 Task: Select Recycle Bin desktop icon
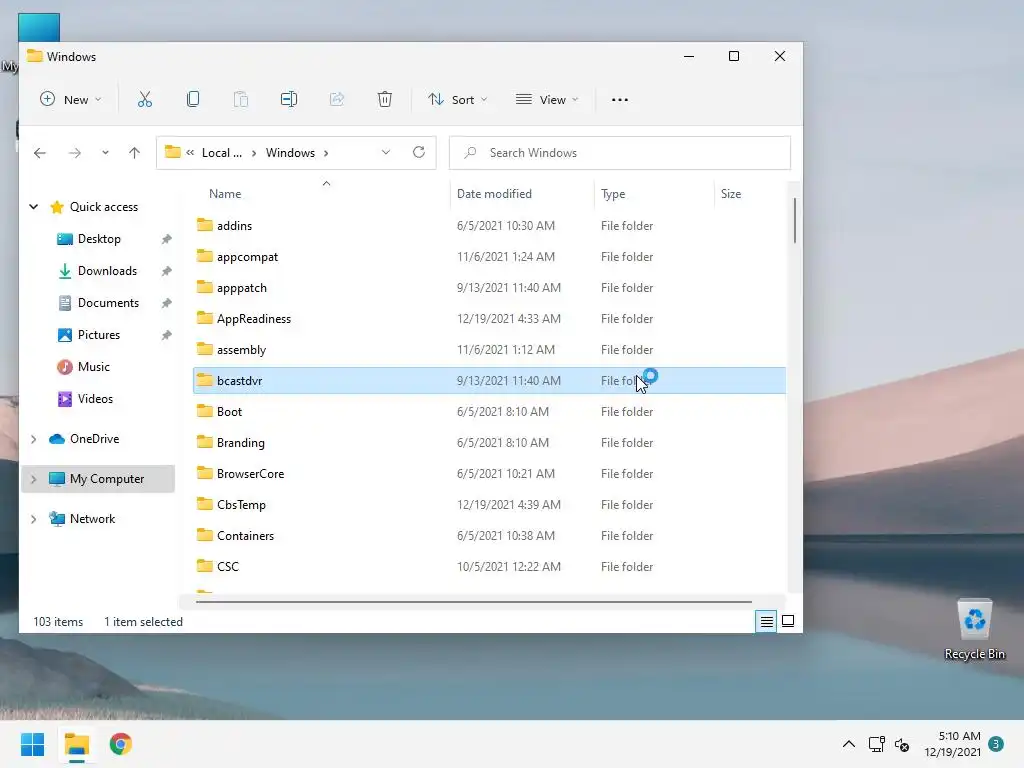coord(974,629)
